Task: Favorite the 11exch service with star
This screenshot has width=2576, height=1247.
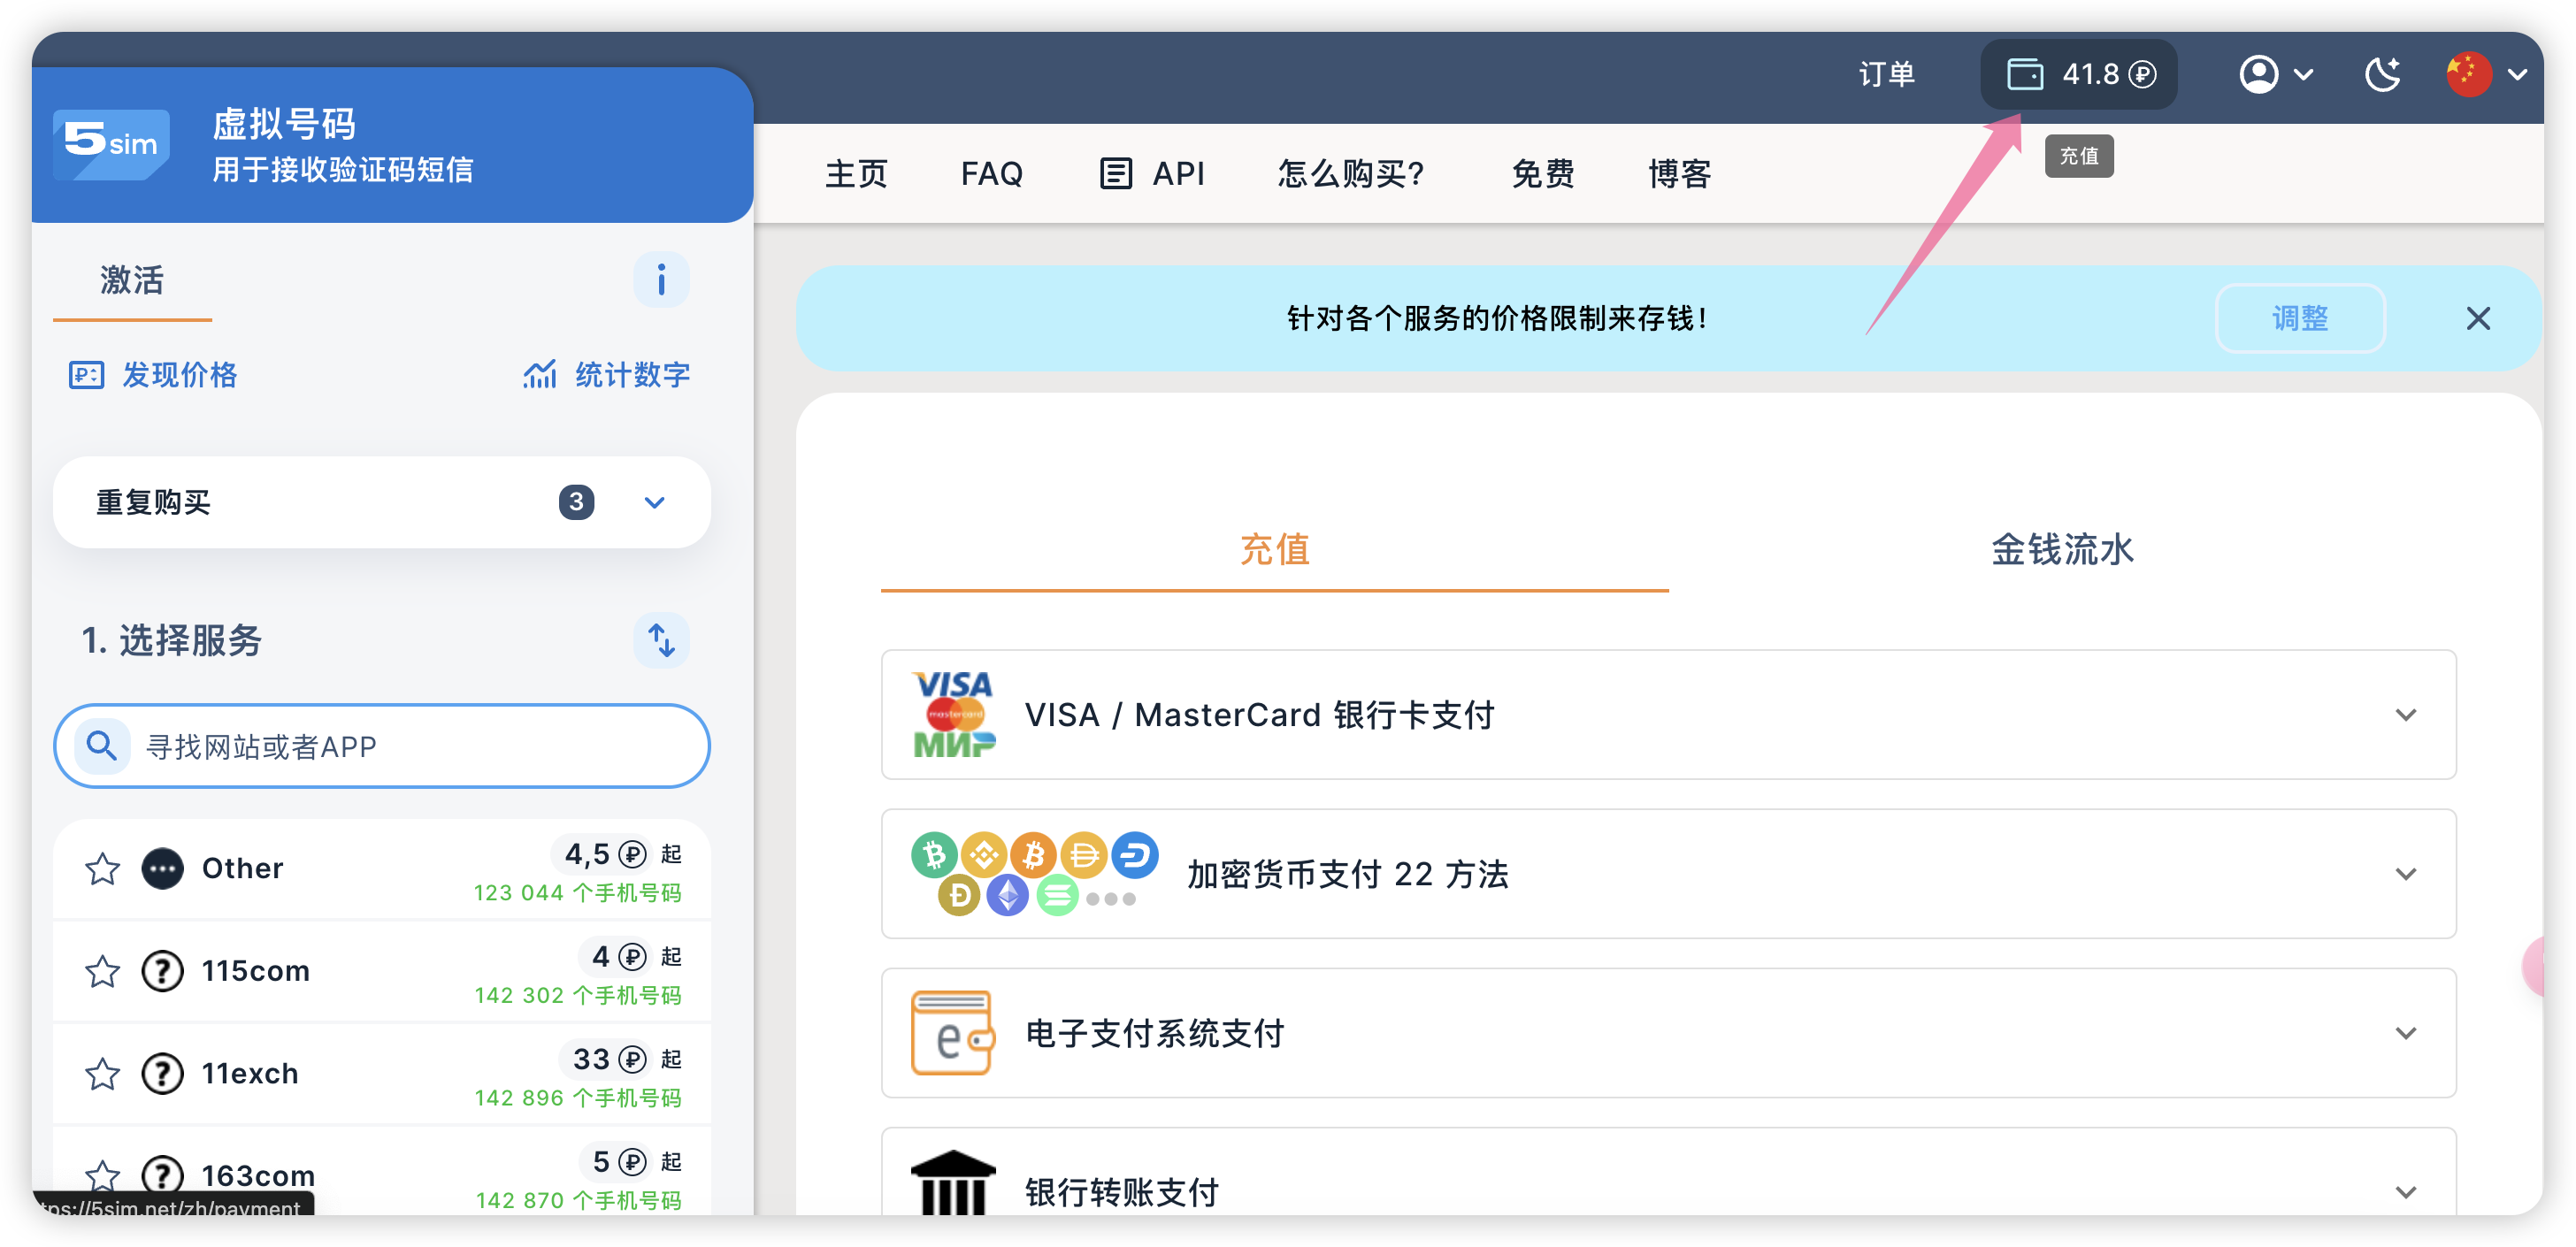Action: click(102, 1074)
